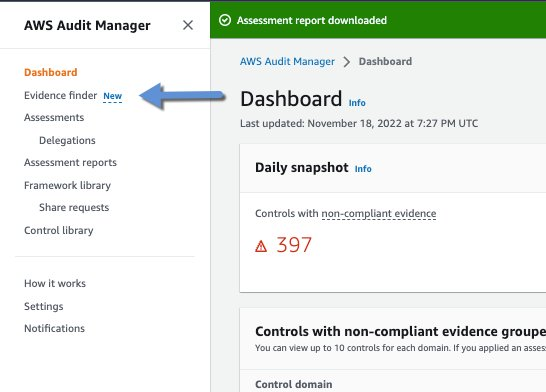Open Settings in the sidebar
Screen dimensions: 546x392
click(x=44, y=306)
